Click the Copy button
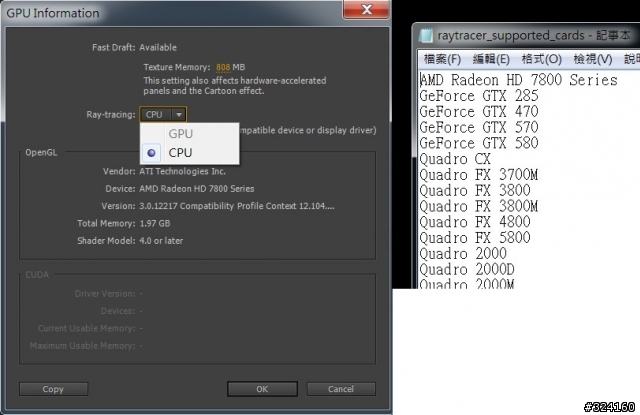Screen dimensions: 640x415 pyautogui.click(x=53, y=389)
